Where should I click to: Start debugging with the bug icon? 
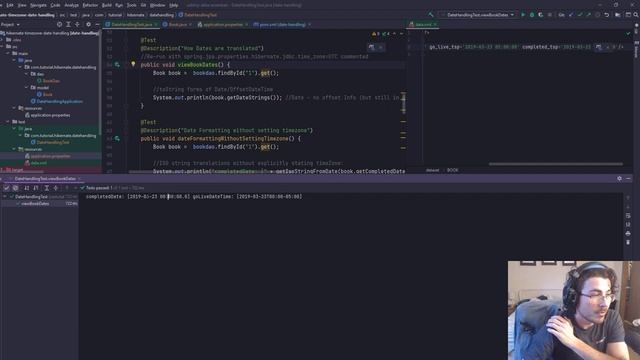click(532, 15)
